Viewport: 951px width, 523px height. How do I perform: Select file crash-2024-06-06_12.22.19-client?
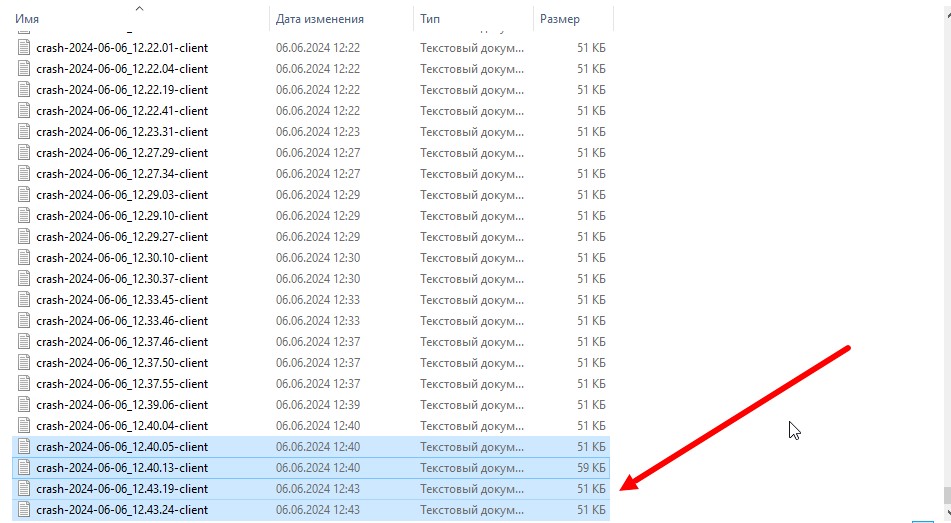coord(122,90)
